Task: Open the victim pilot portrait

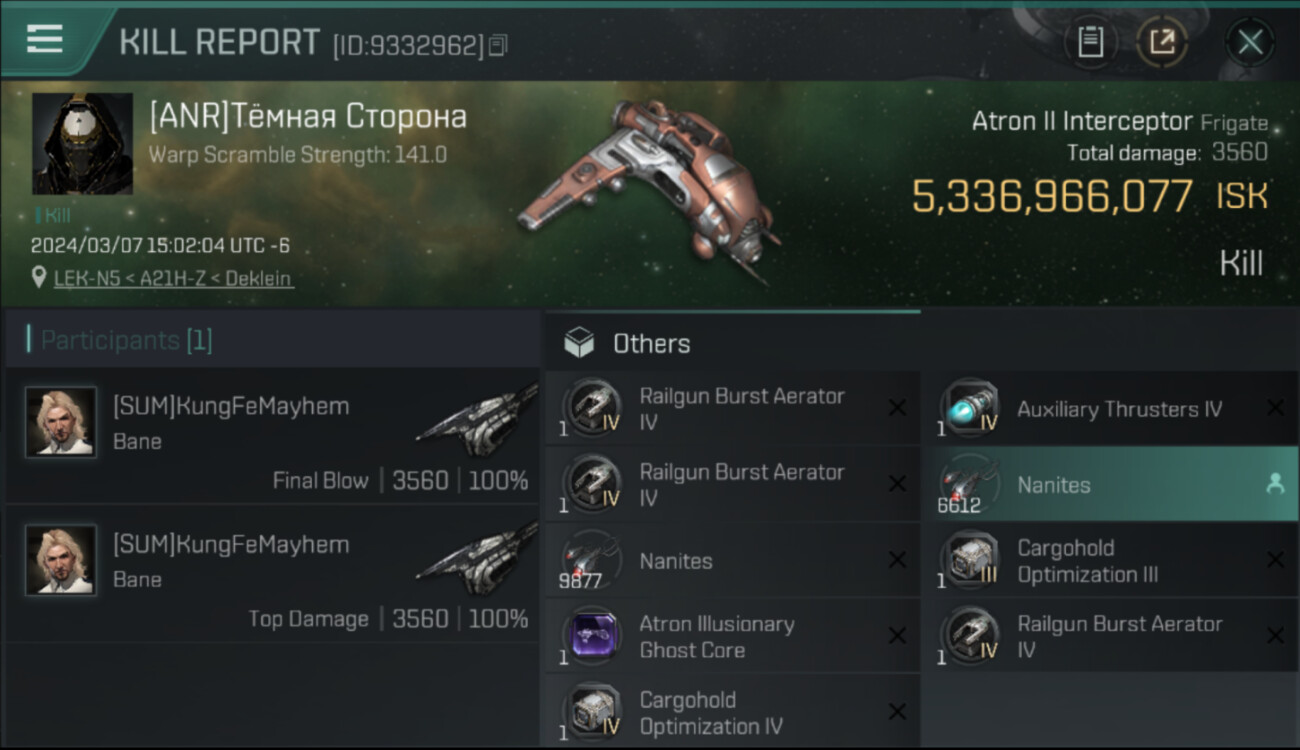Action: pyautogui.click(x=82, y=143)
